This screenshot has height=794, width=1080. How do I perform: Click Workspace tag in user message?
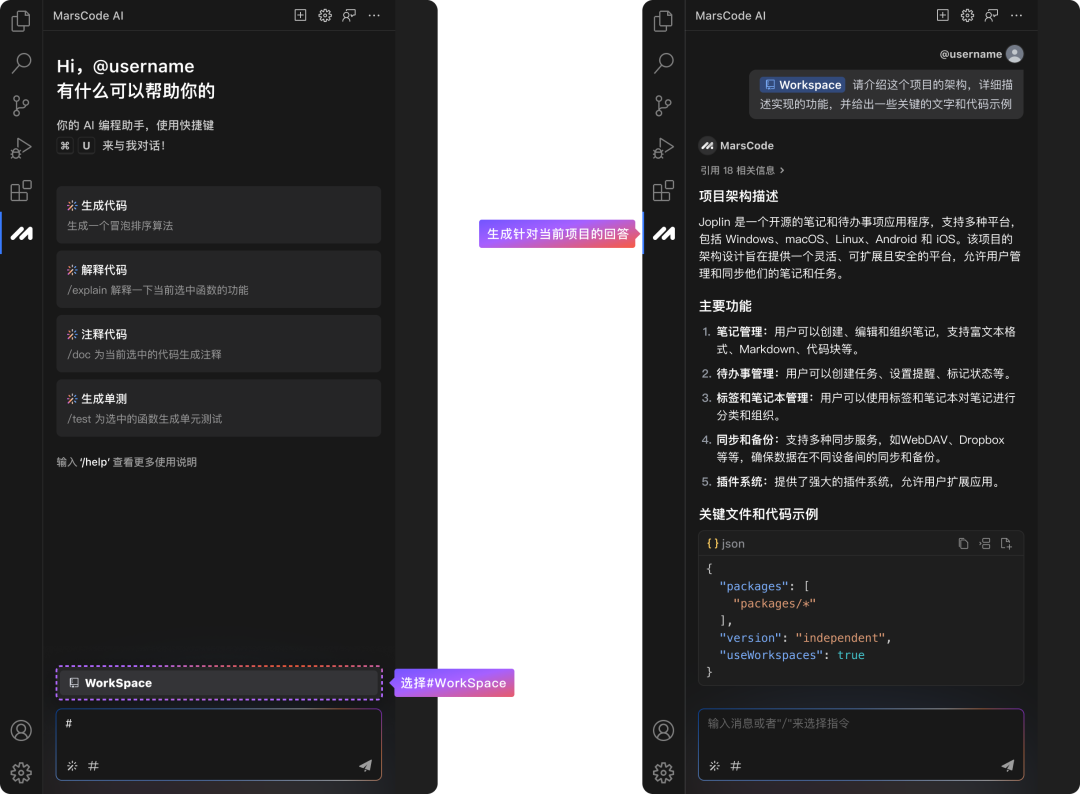pos(802,85)
